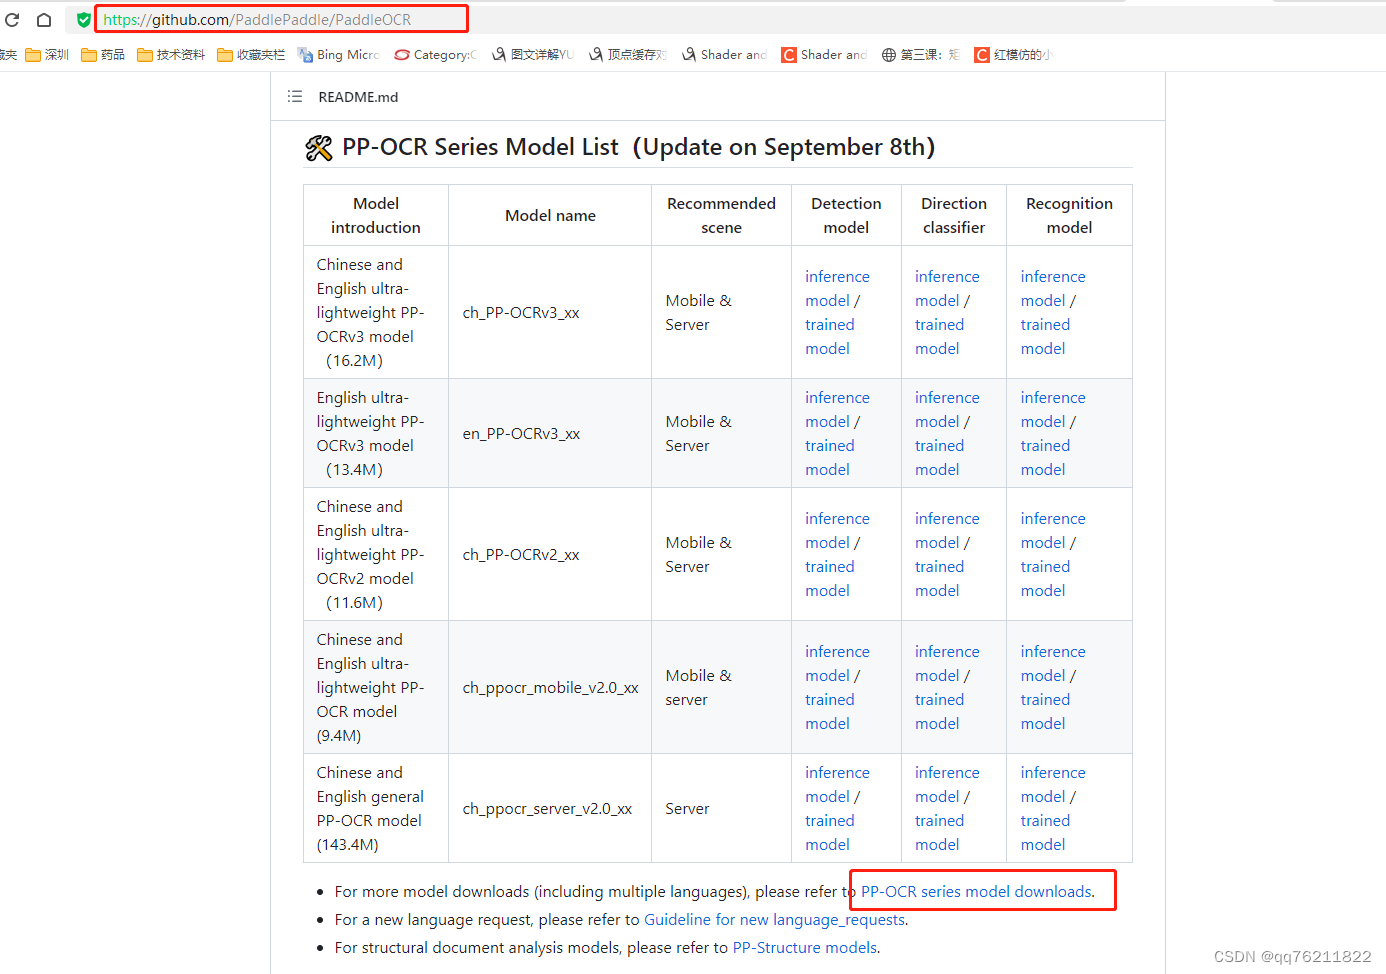The height and width of the screenshot is (974, 1386).
Task: Open ch_ppocr_server_v2.0 detection inference model link
Action: tap(837, 784)
